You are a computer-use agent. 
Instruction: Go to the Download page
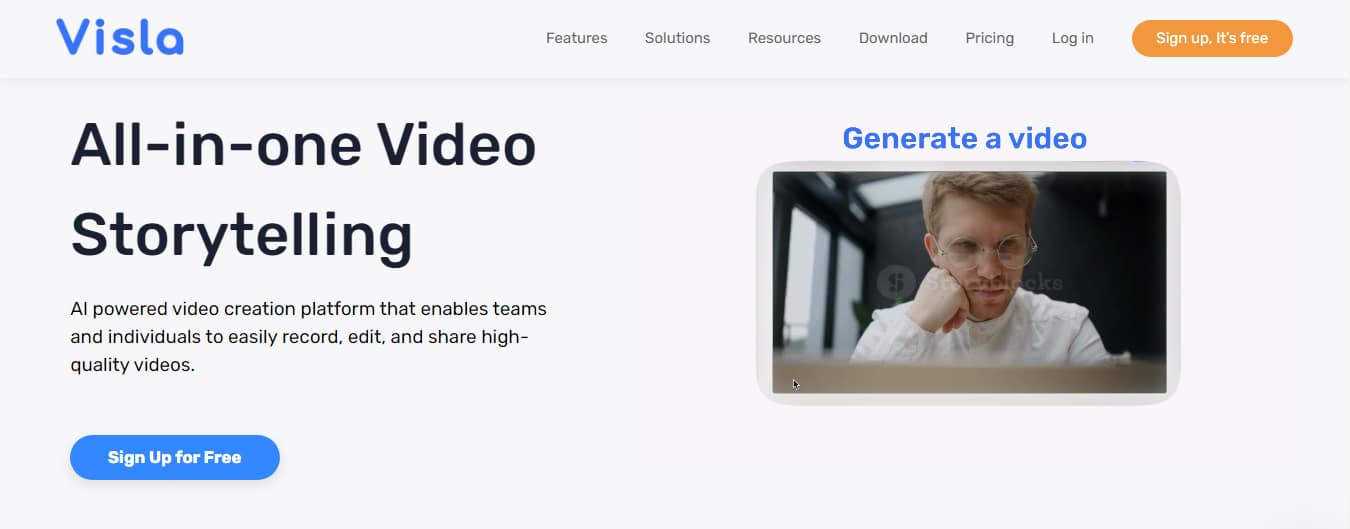tap(893, 38)
